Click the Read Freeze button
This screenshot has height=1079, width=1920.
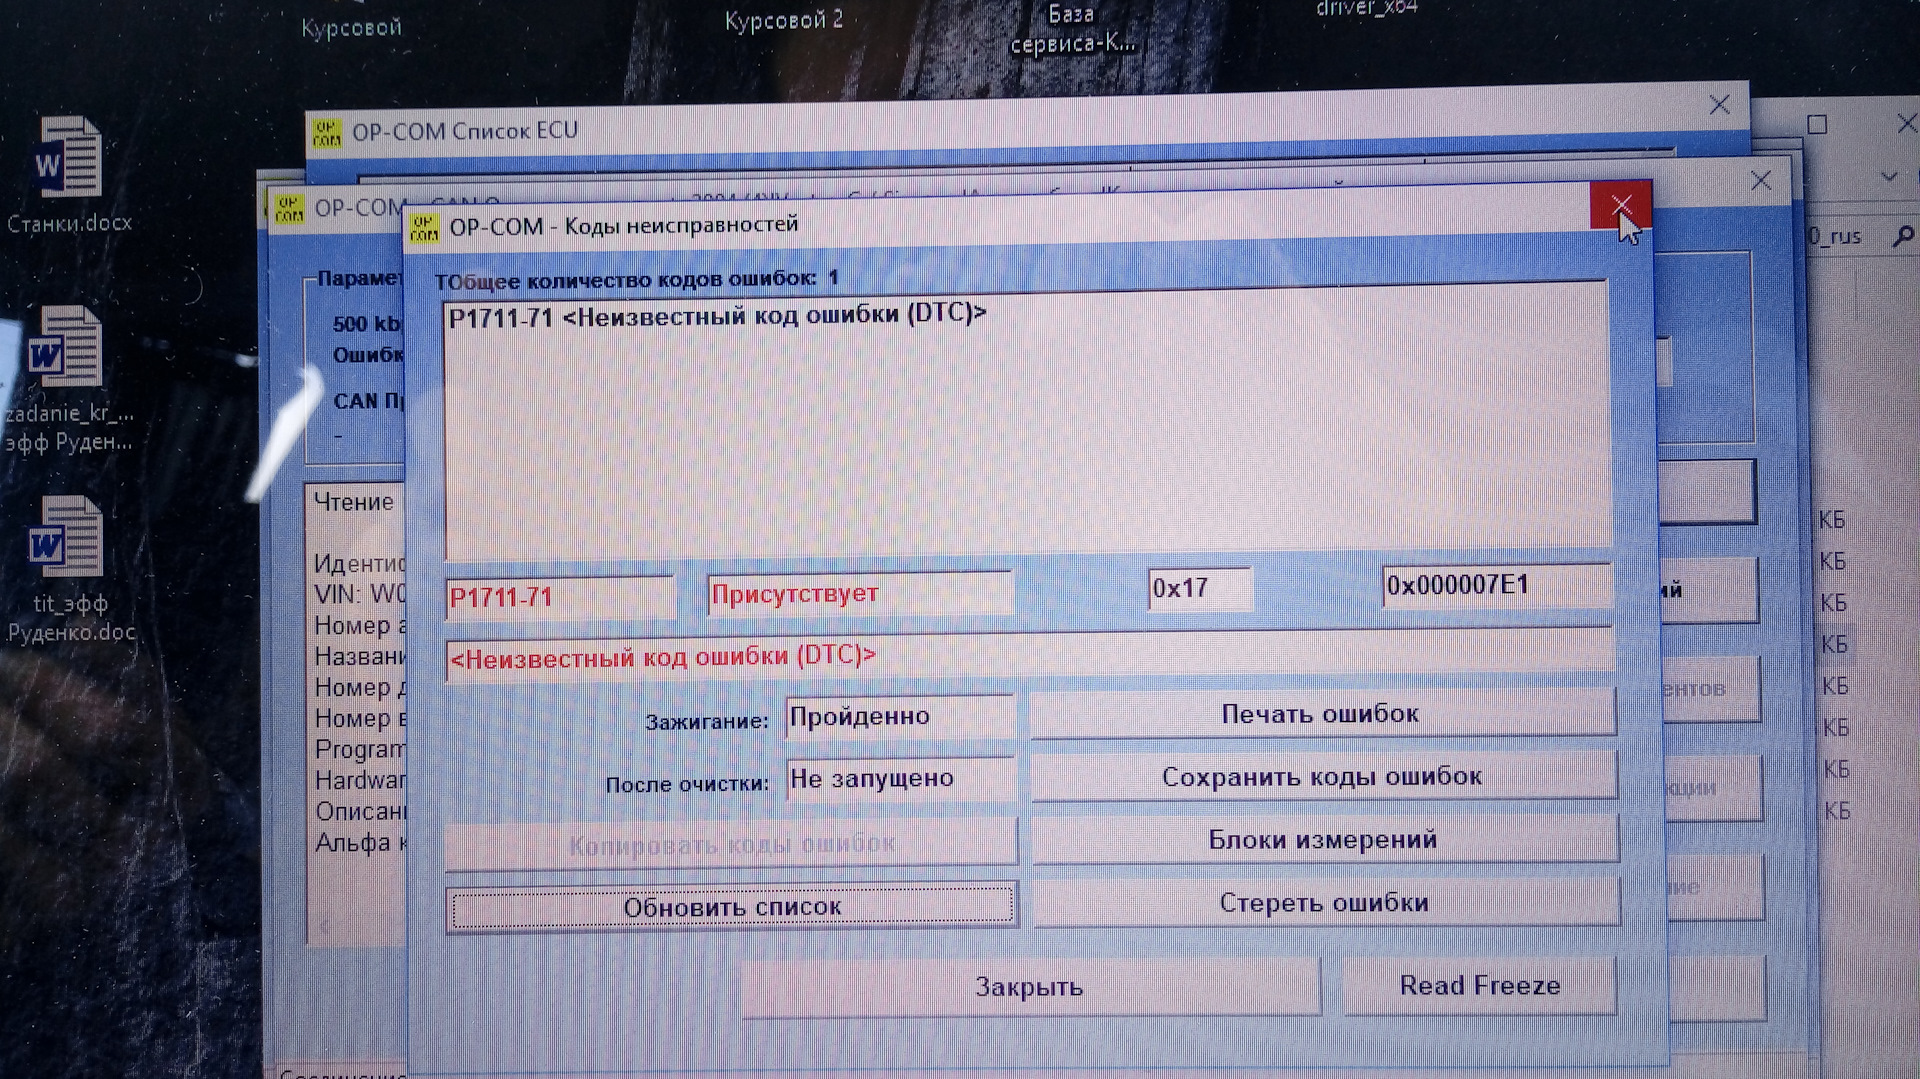tap(1479, 985)
